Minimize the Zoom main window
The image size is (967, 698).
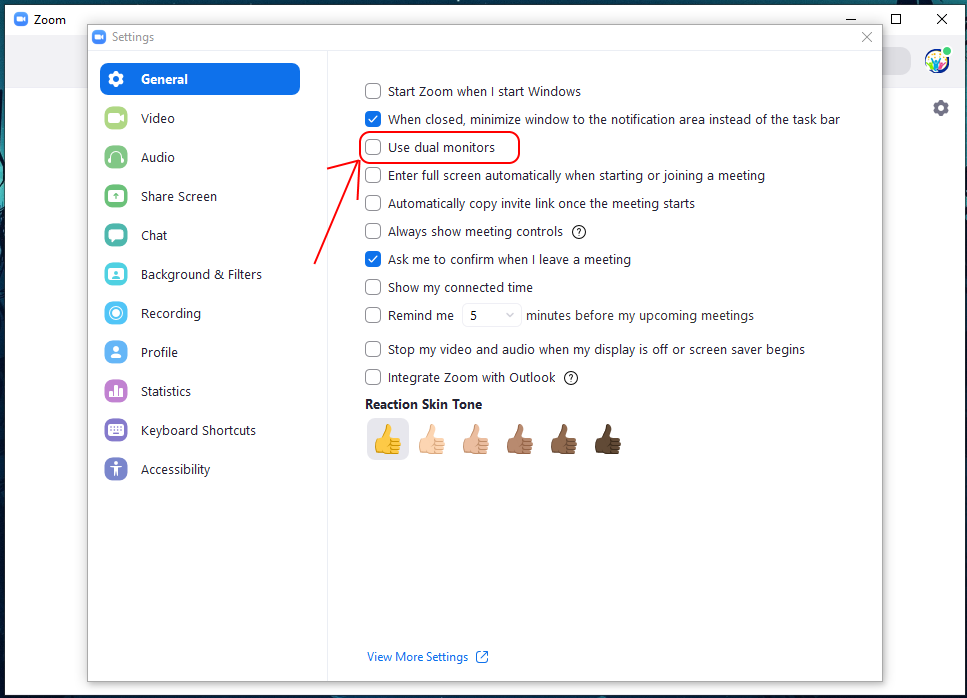click(851, 19)
